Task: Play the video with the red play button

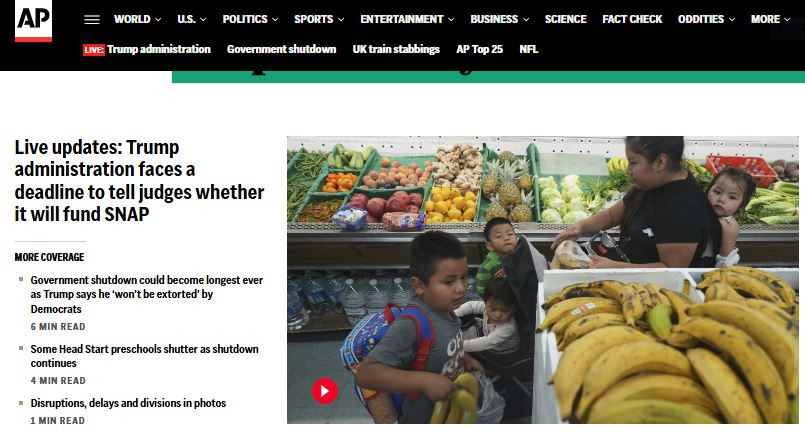Action: point(324,391)
